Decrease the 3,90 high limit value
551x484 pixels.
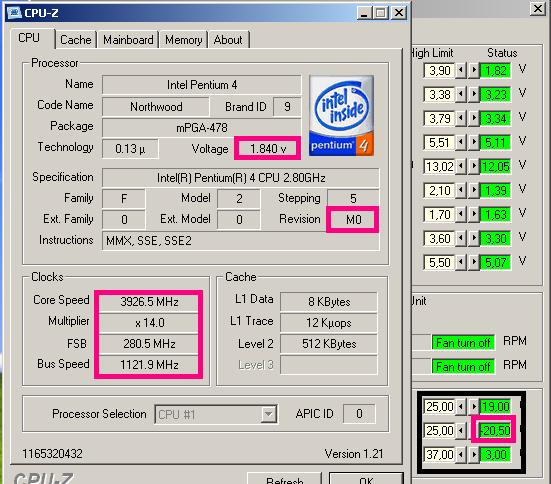461,70
